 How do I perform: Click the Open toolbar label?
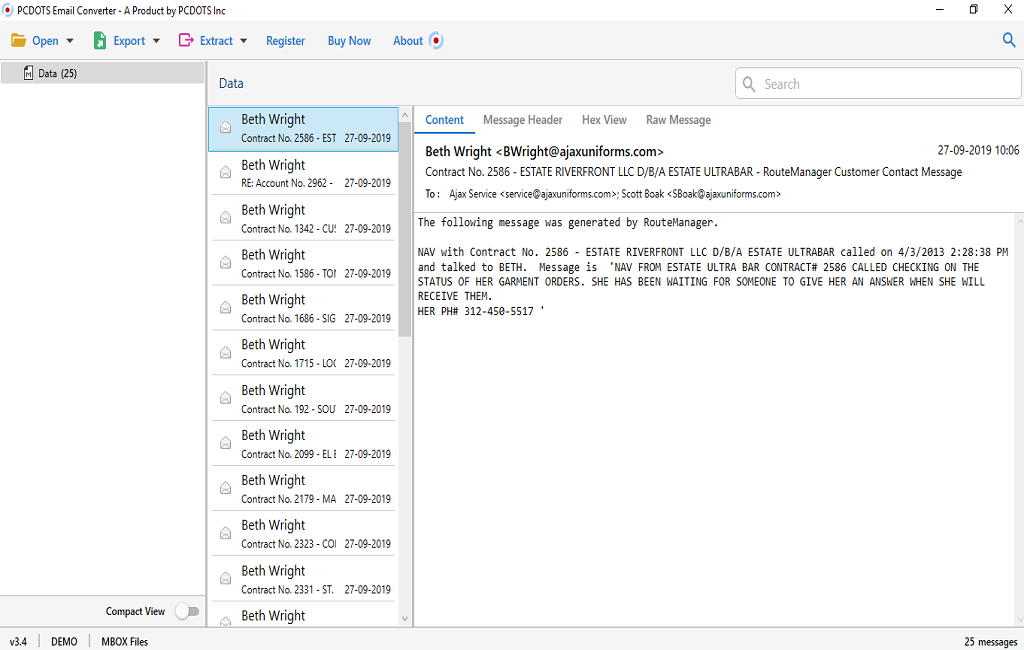pos(45,41)
